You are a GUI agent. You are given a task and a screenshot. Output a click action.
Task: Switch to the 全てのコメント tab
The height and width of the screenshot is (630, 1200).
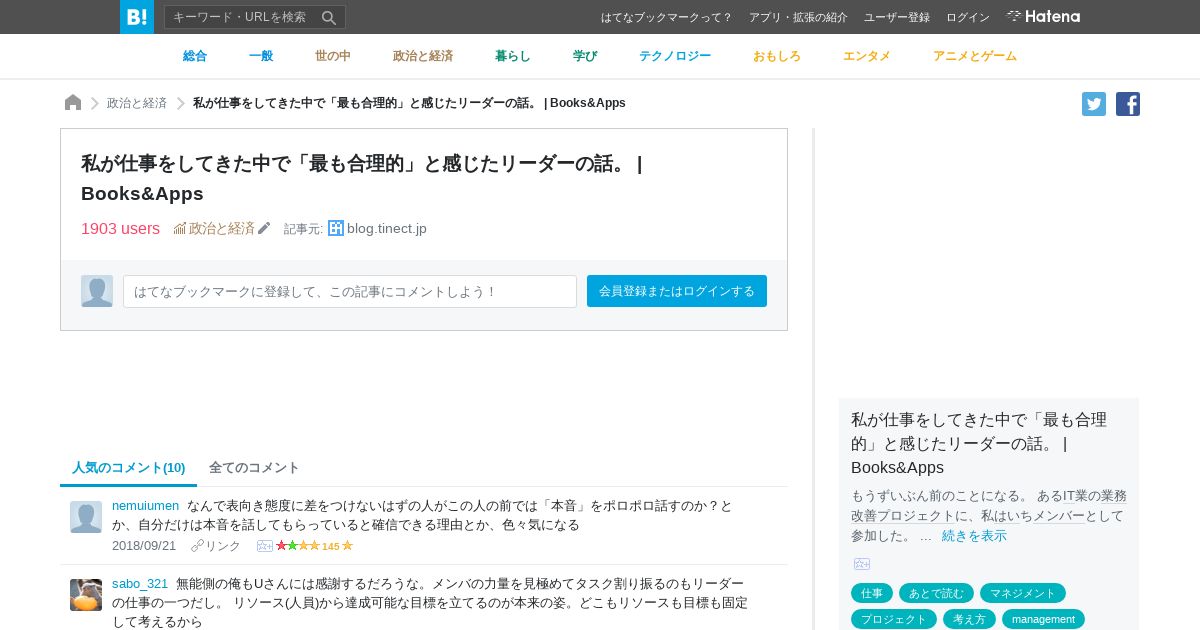tap(254, 468)
